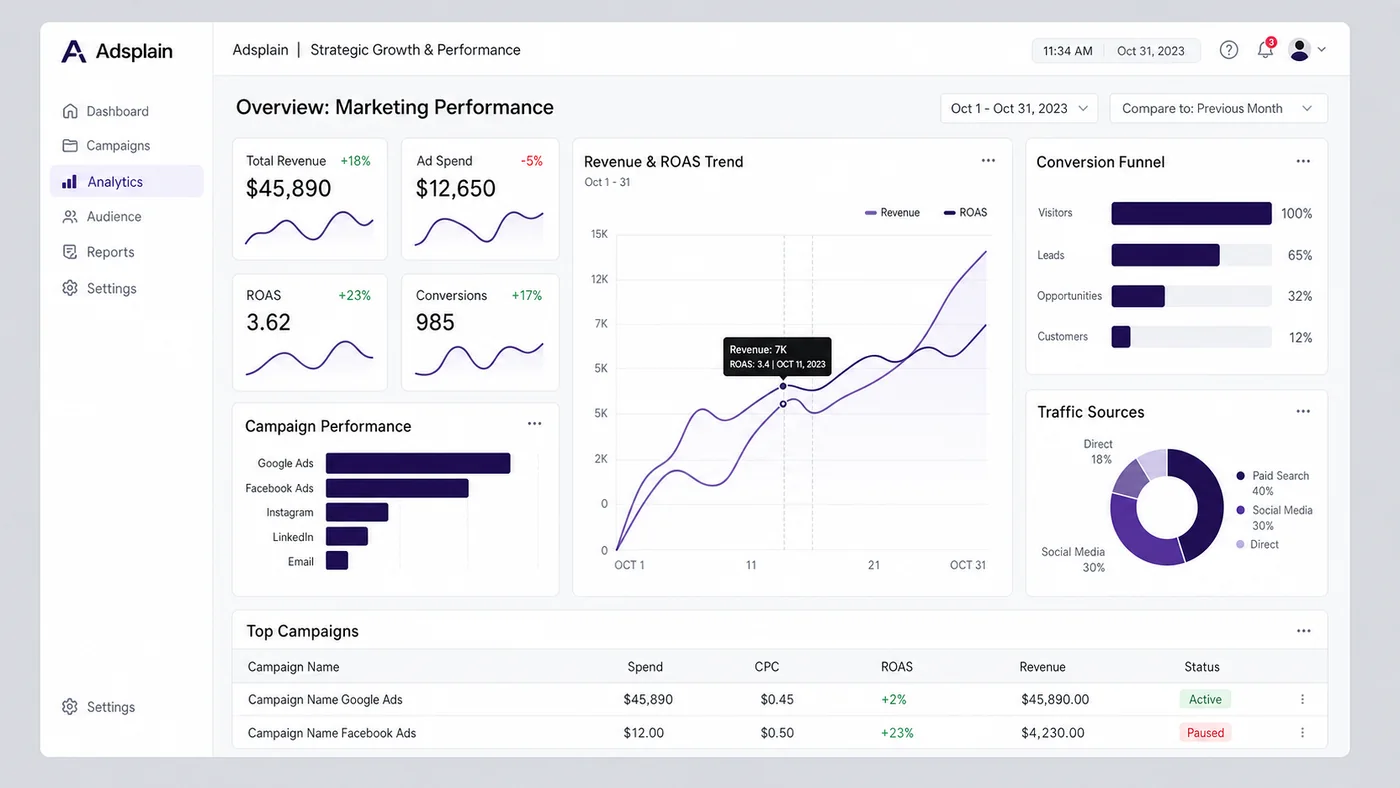Open the Ad Spend card
This screenshot has height=788, width=1400.
coord(480,199)
